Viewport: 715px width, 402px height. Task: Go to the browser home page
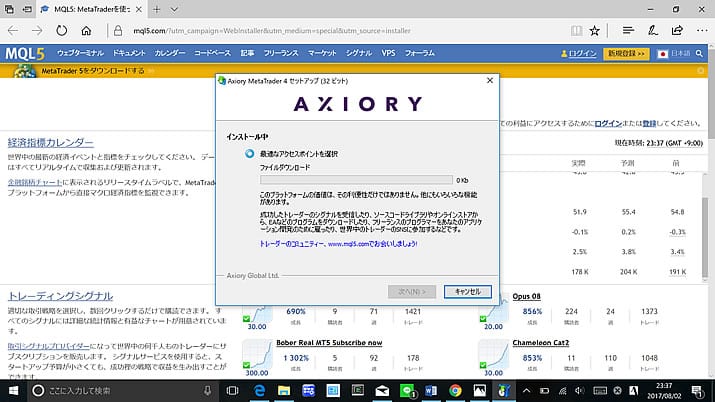pyautogui.click(x=86, y=31)
